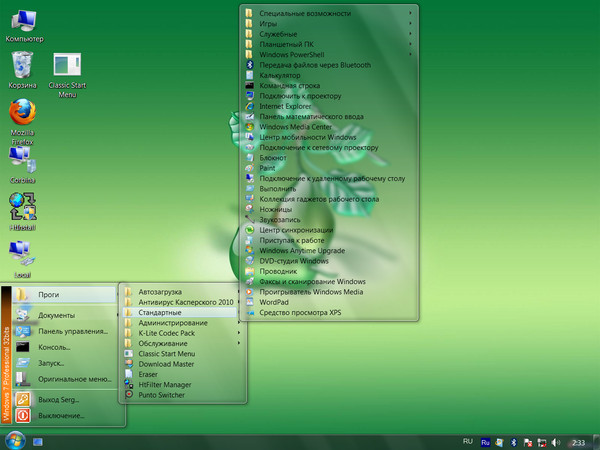Open the Local network desktop icon
The image size is (600, 450).
22,259
